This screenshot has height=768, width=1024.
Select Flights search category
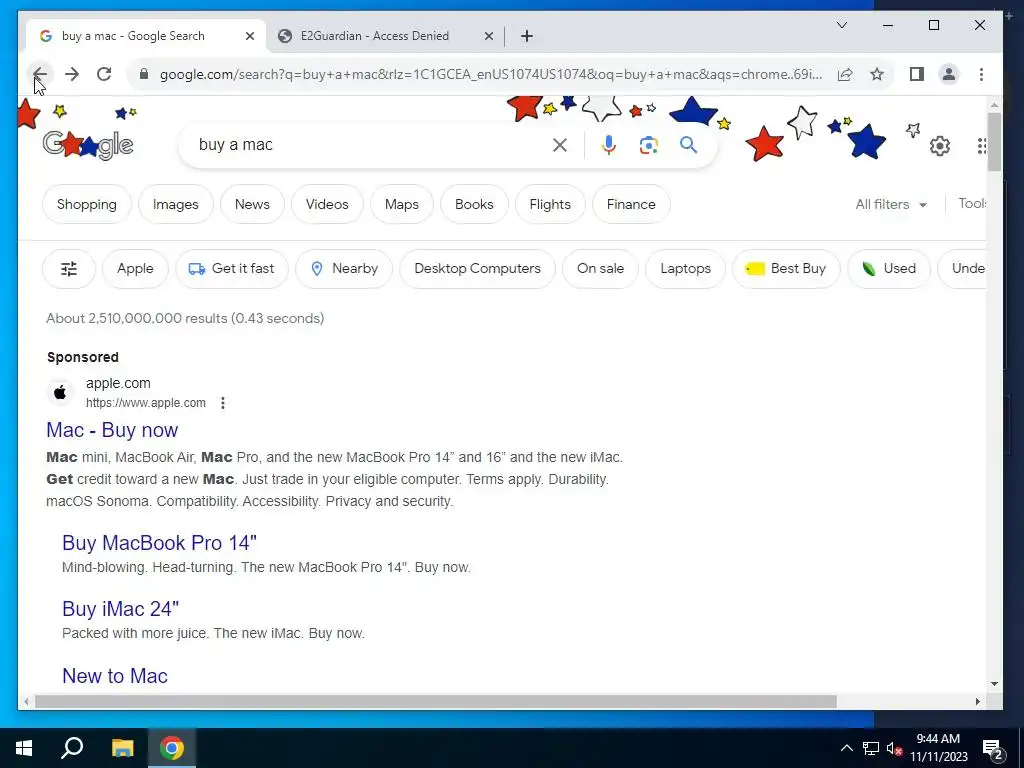(550, 204)
